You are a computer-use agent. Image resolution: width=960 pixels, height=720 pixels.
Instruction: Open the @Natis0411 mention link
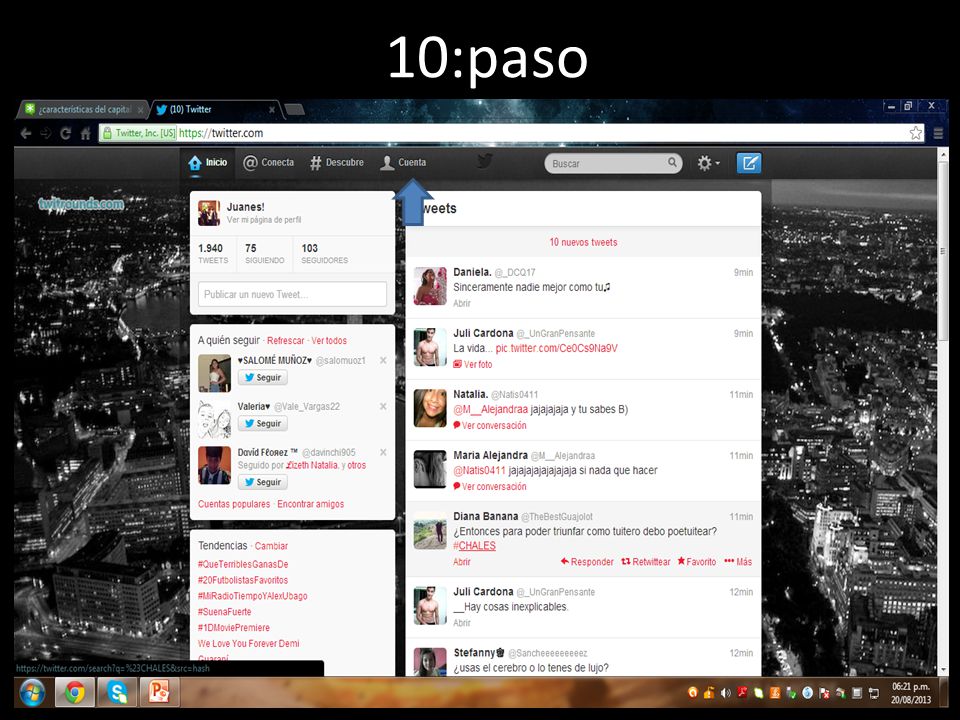tap(479, 471)
